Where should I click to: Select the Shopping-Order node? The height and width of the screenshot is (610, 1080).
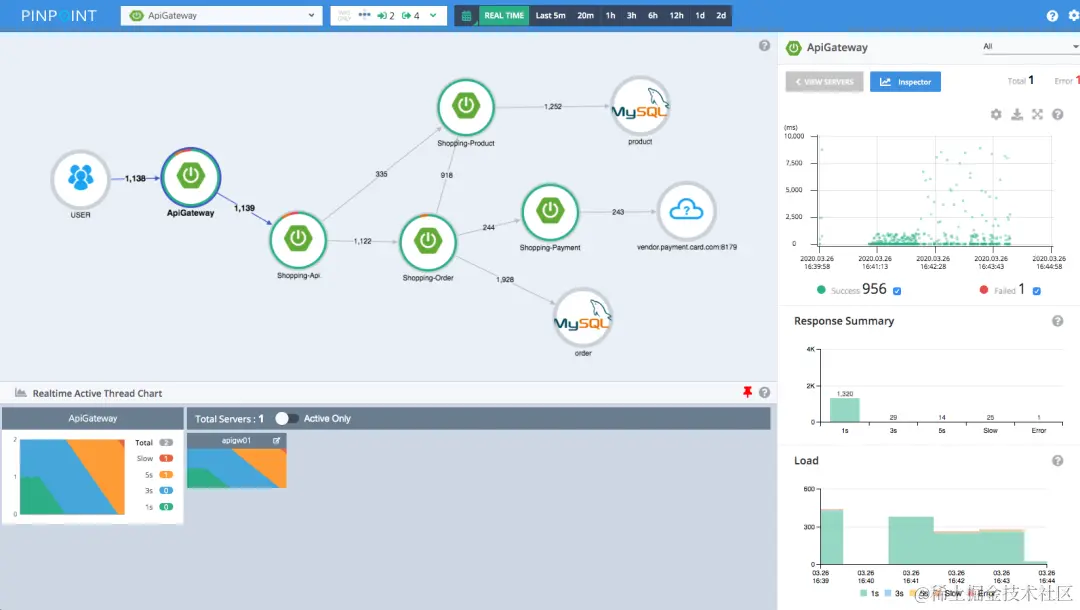click(428, 242)
